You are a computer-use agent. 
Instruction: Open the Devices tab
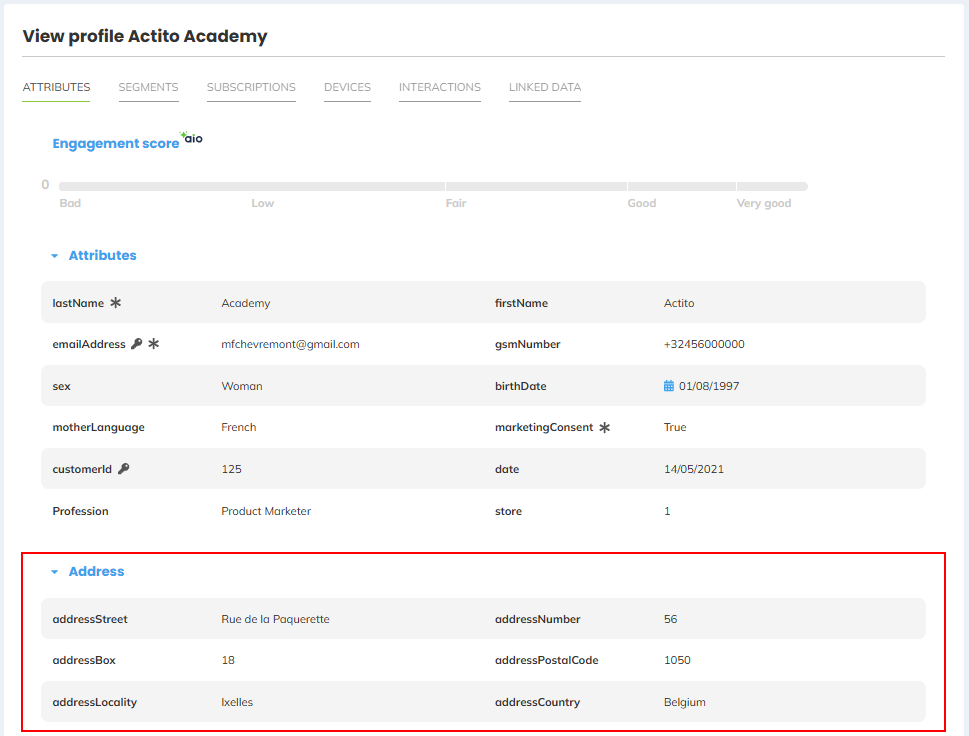click(x=347, y=87)
